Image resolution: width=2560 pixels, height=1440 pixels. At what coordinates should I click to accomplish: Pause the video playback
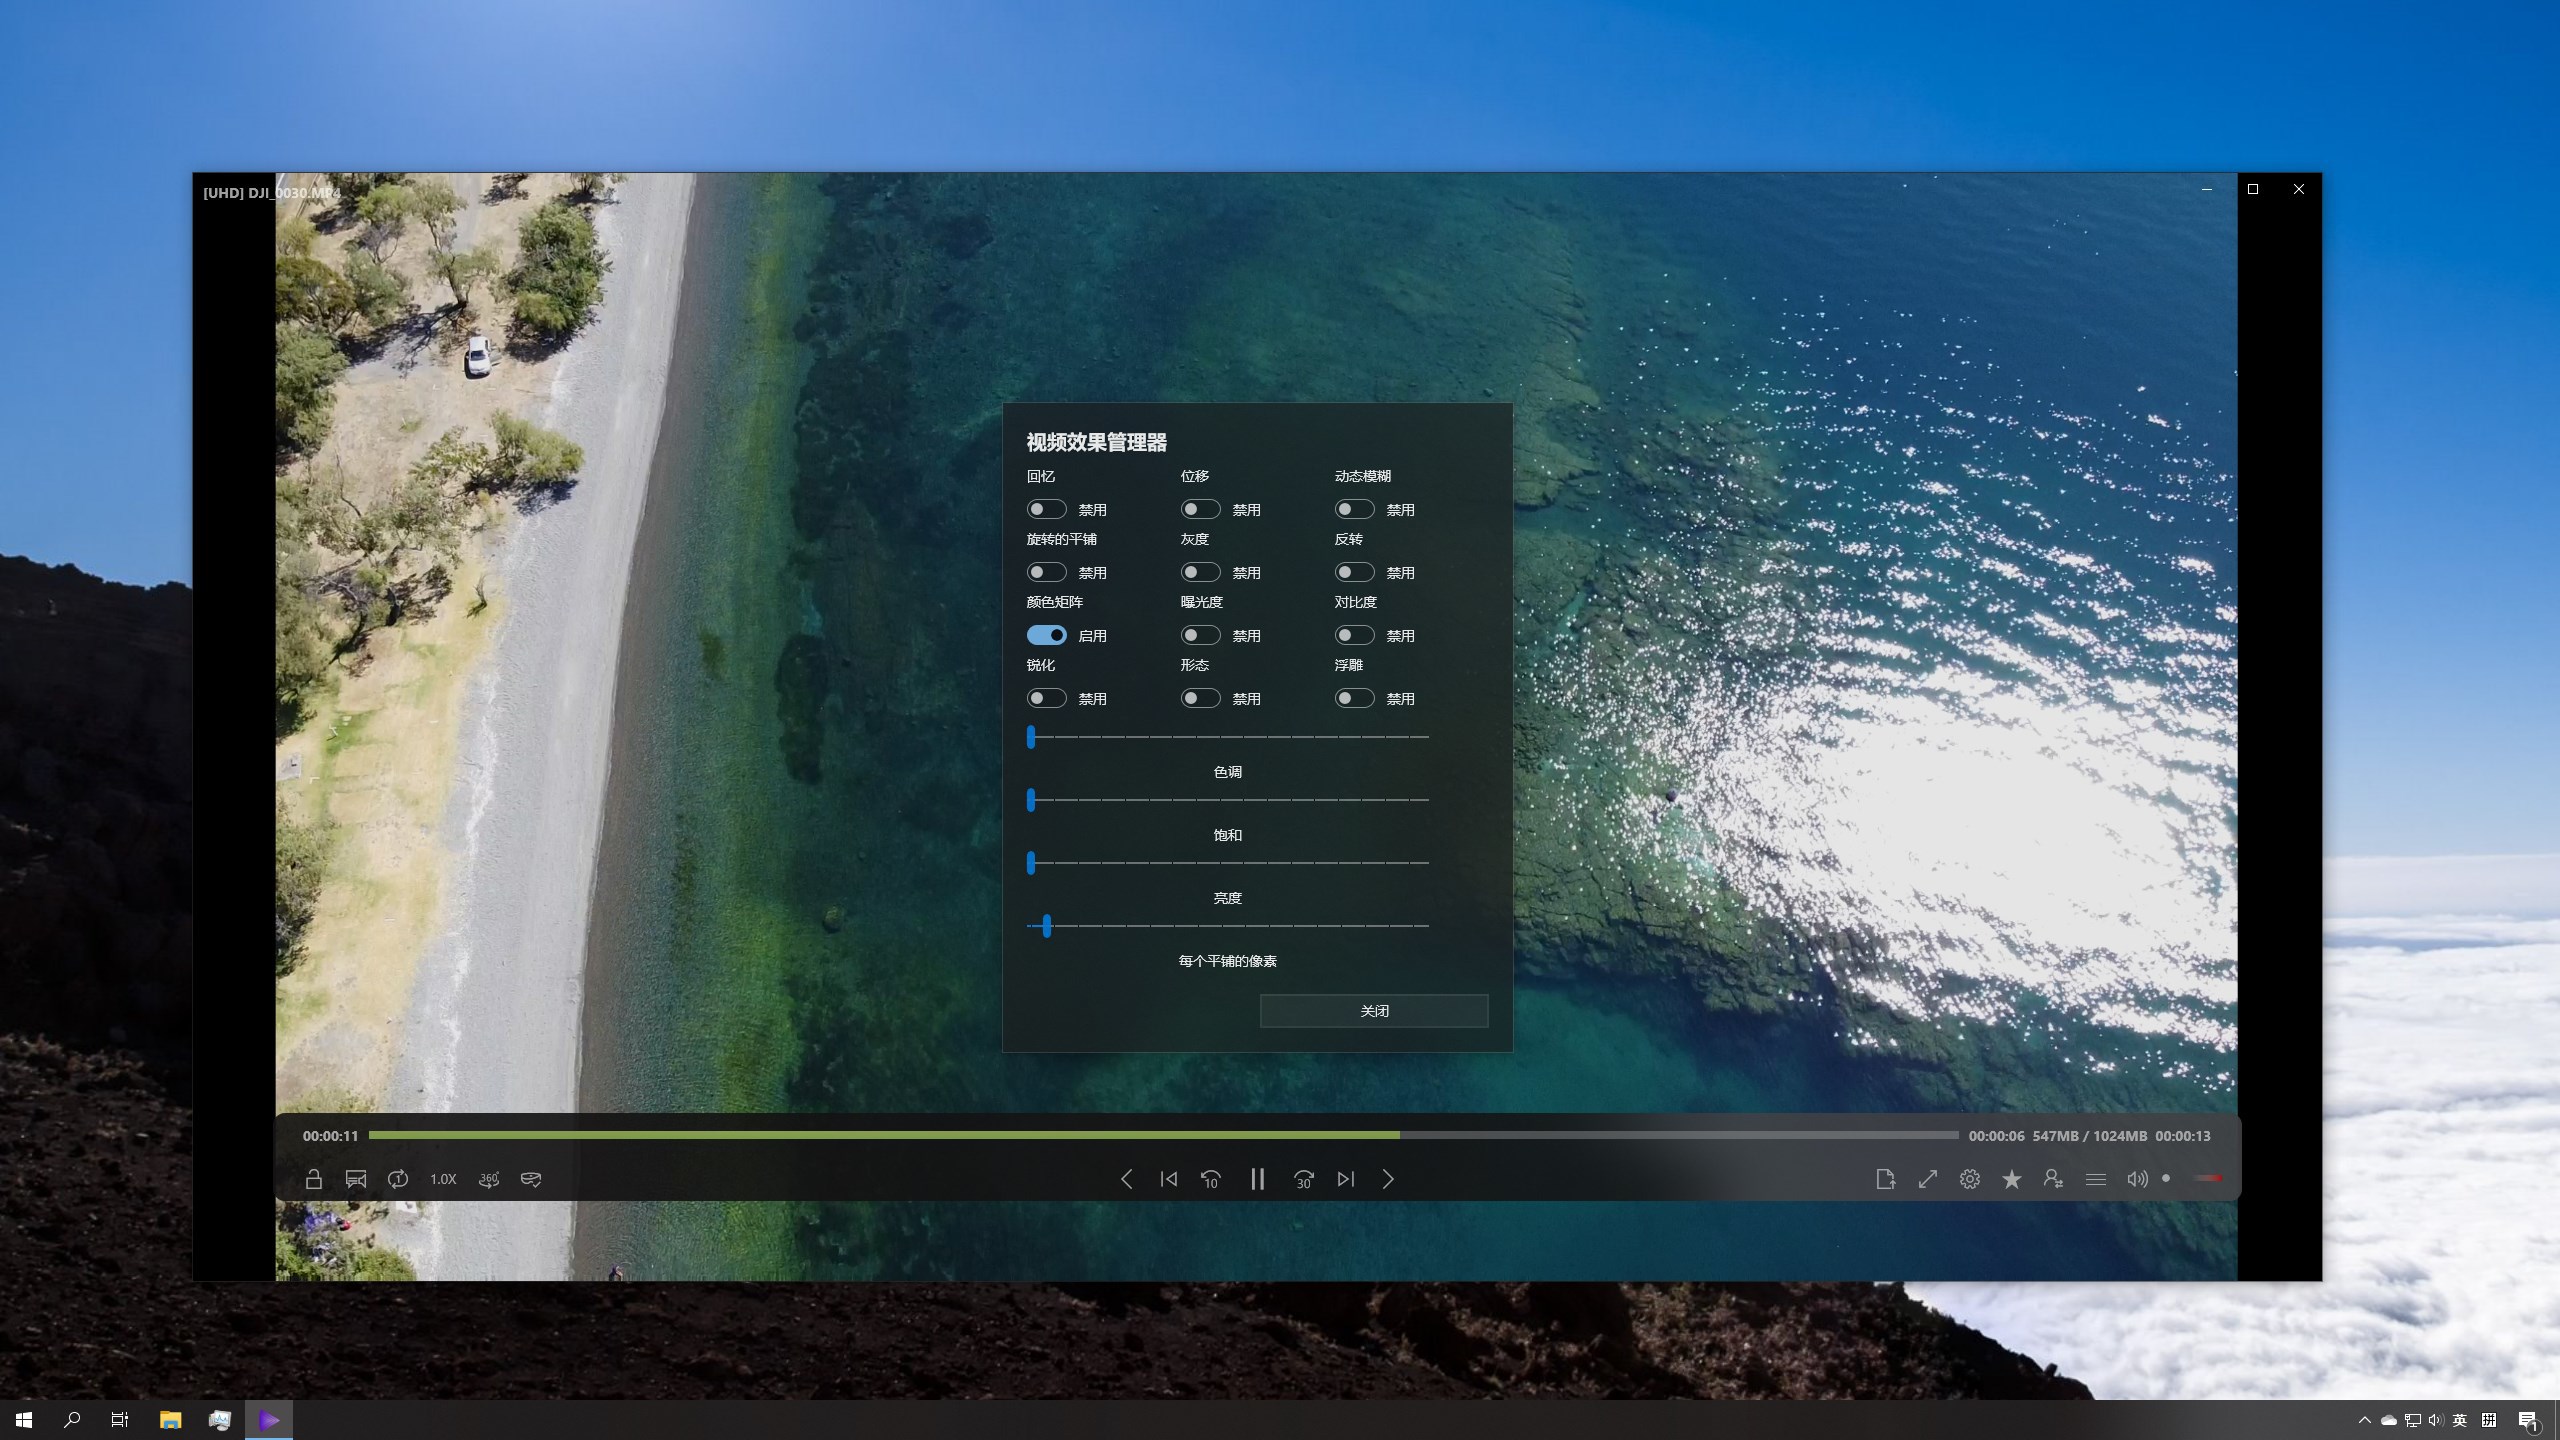click(1257, 1179)
